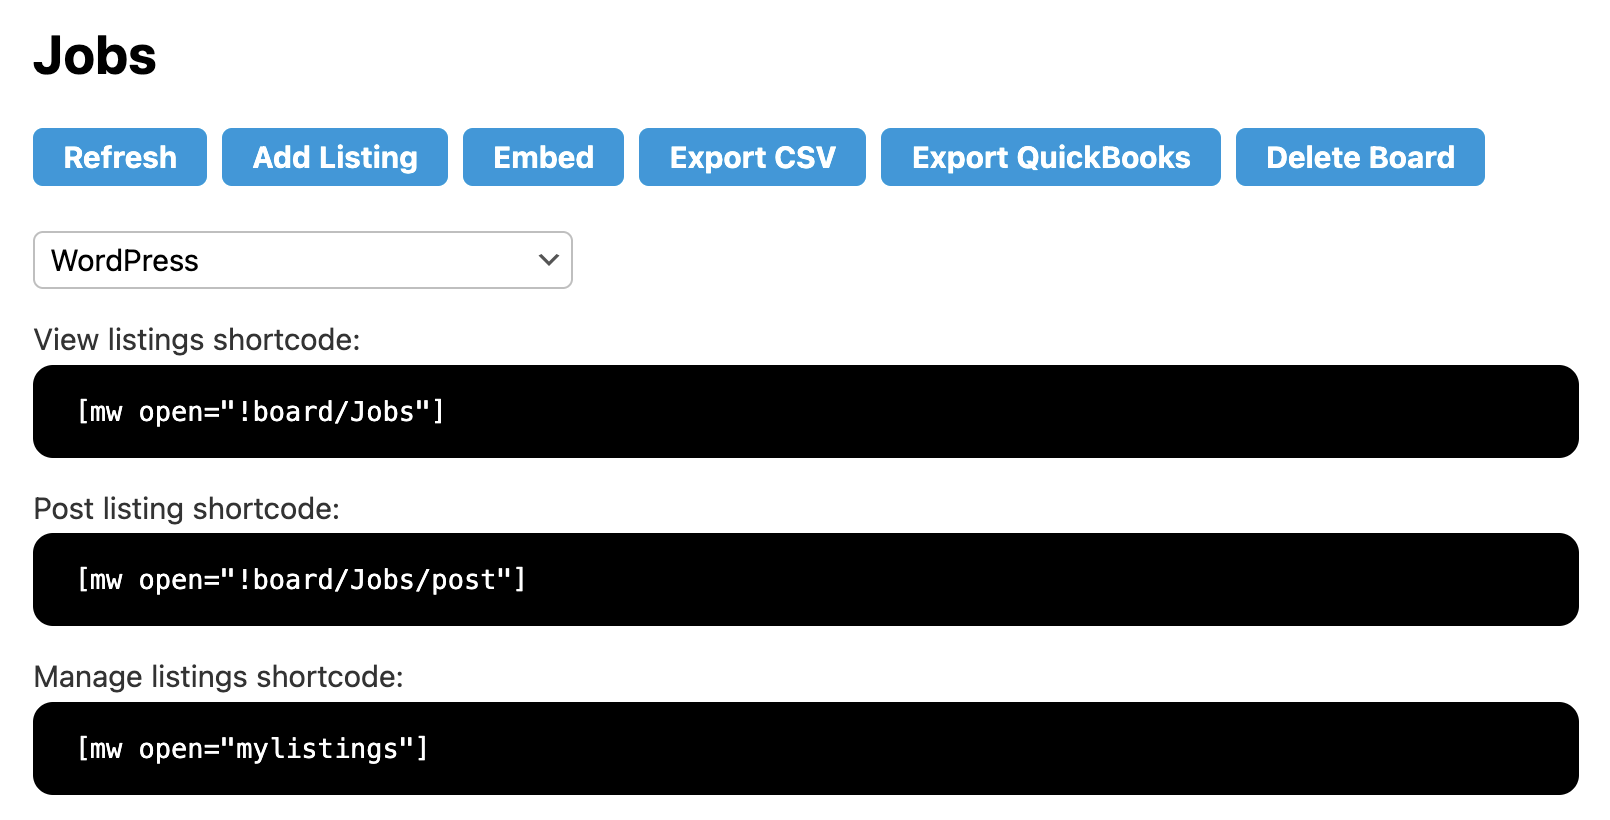Click the Jobs page heading
The image size is (1610, 820).
[95, 56]
